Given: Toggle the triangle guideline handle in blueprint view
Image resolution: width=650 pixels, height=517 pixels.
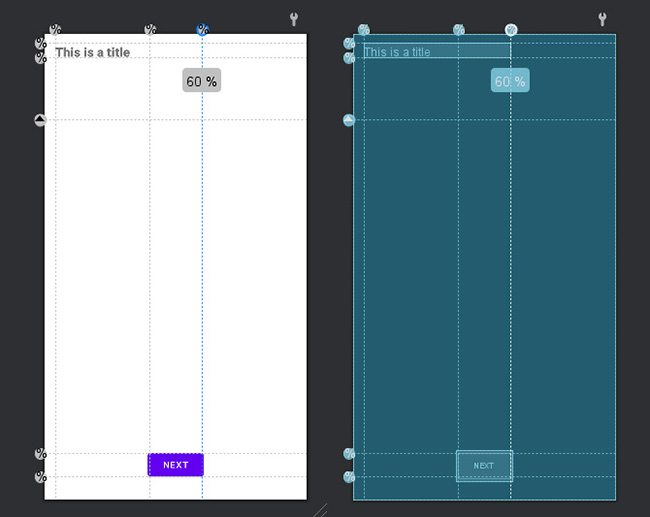Looking at the screenshot, I should [349, 120].
